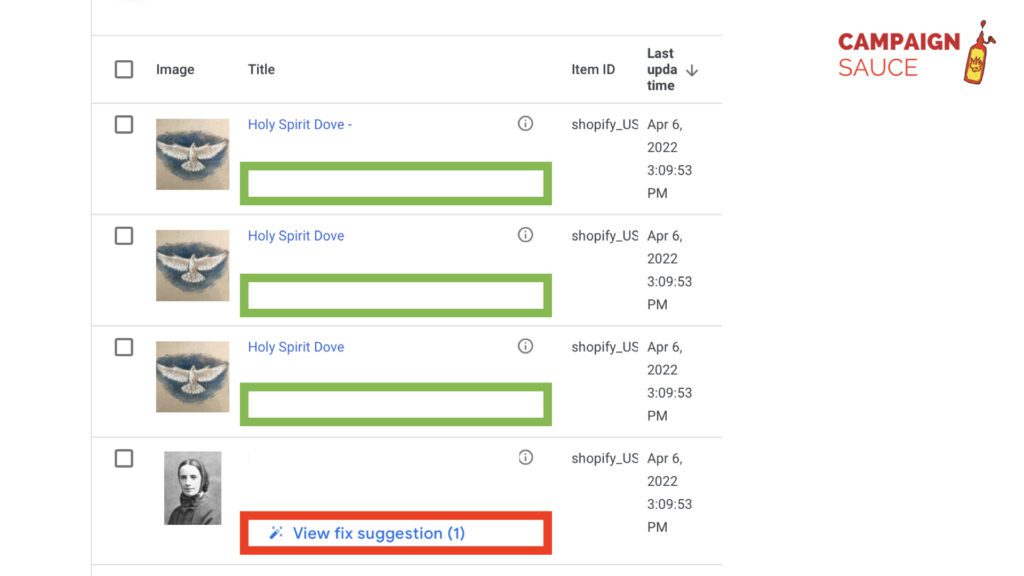Click the Campaign Sauce bottle logo
This screenshot has width=1024, height=576.
tap(978, 52)
